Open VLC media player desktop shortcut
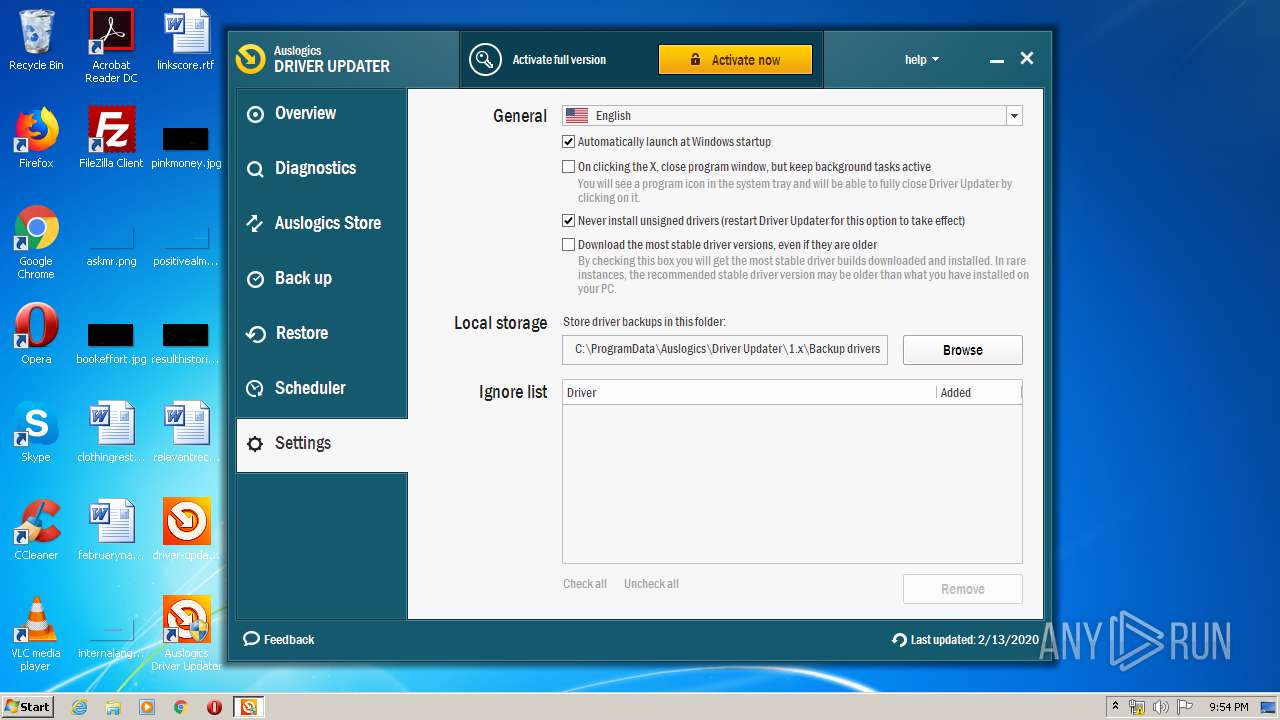Image resolution: width=1280 pixels, height=720 pixels. (36, 635)
